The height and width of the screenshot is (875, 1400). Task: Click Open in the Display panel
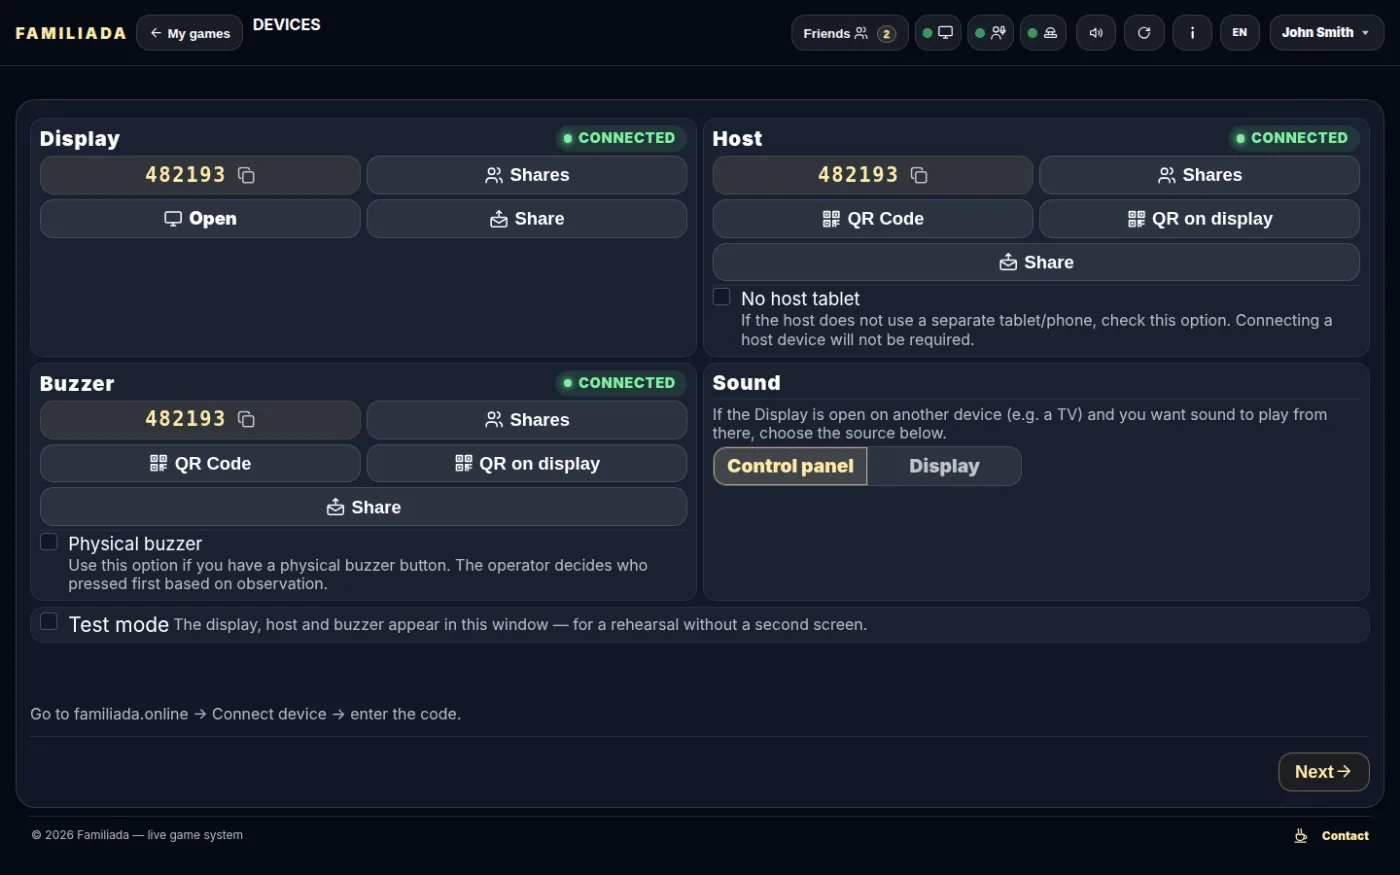coord(200,219)
